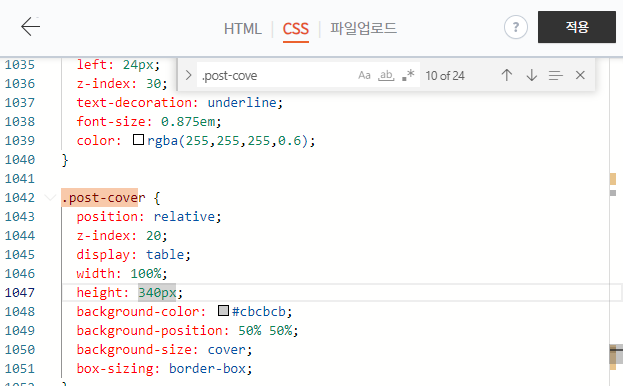The width and height of the screenshot is (623, 386).
Task: Click line number 1042 in gutter
Action: click(x=20, y=197)
